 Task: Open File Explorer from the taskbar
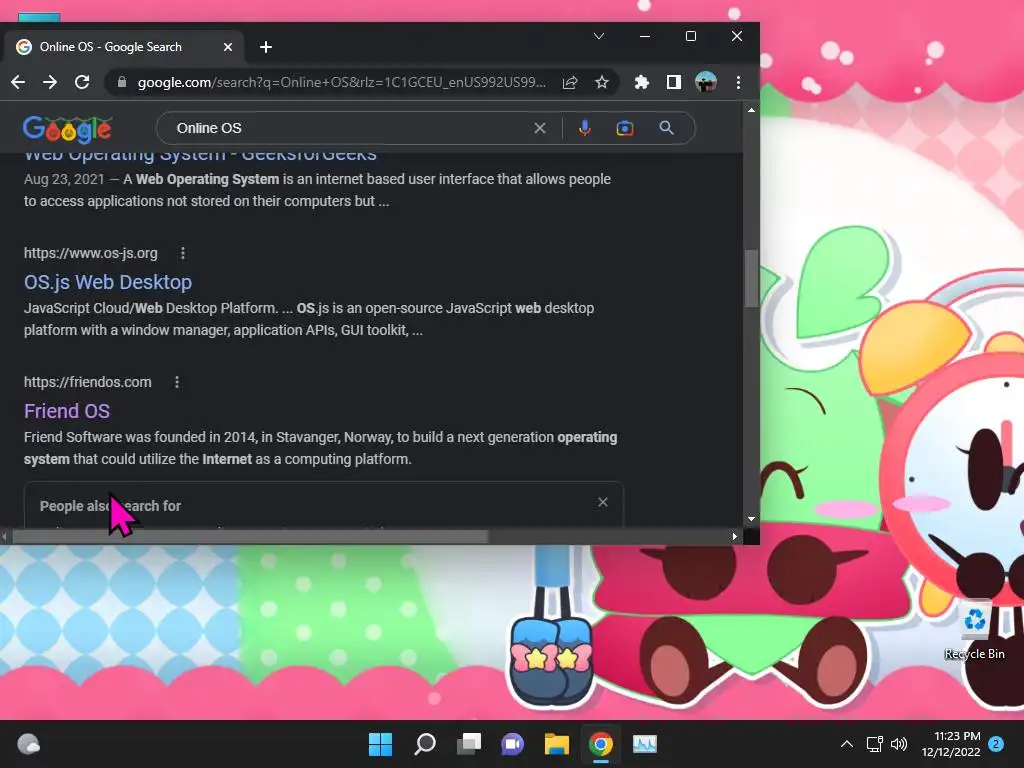[x=556, y=744]
